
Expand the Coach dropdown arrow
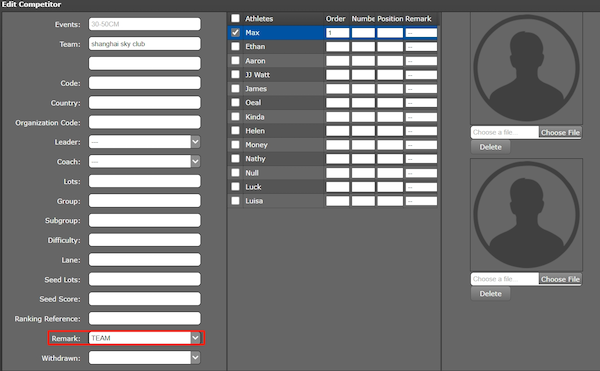point(195,161)
